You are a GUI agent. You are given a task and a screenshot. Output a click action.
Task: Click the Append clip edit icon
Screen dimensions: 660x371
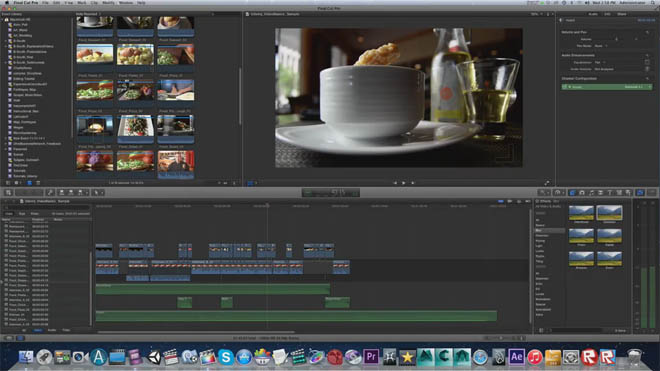[x=80, y=192]
